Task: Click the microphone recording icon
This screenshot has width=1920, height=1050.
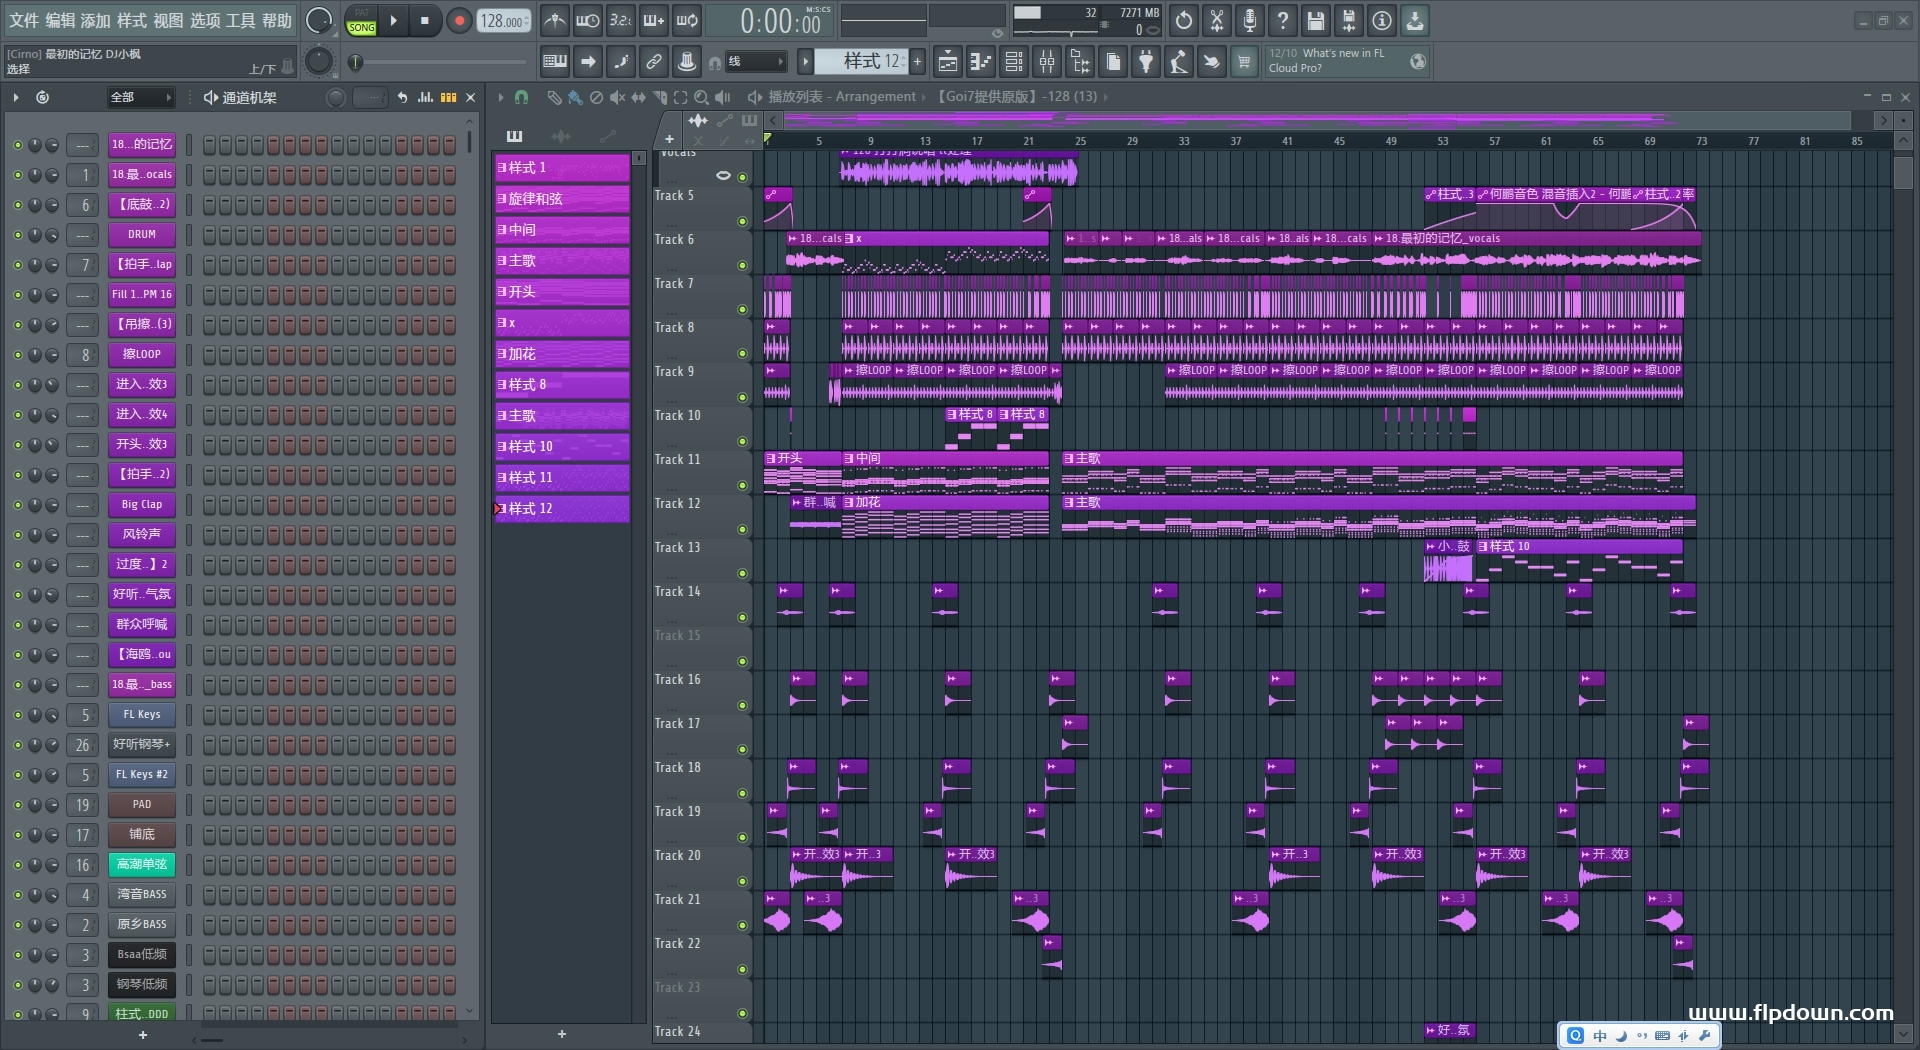Action: click(x=1250, y=20)
